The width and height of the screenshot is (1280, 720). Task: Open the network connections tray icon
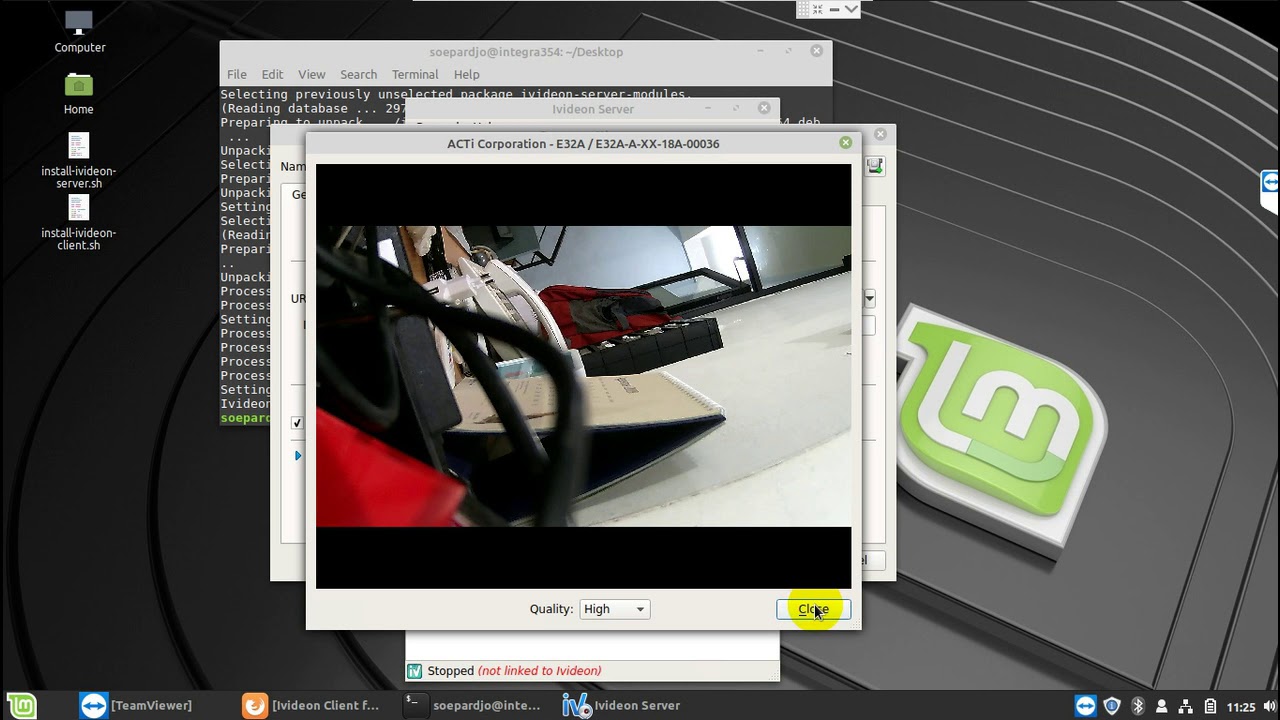click(x=1185, y=706)
